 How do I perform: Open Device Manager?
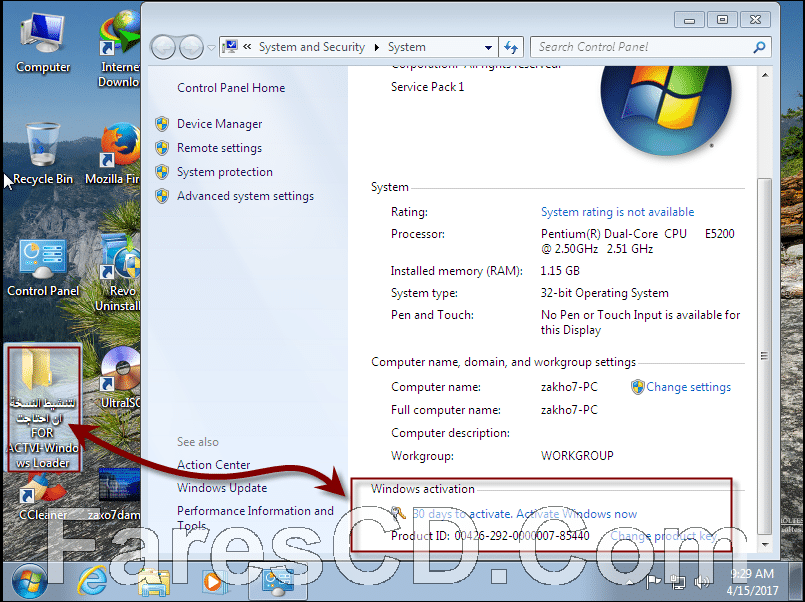[220, 124]
